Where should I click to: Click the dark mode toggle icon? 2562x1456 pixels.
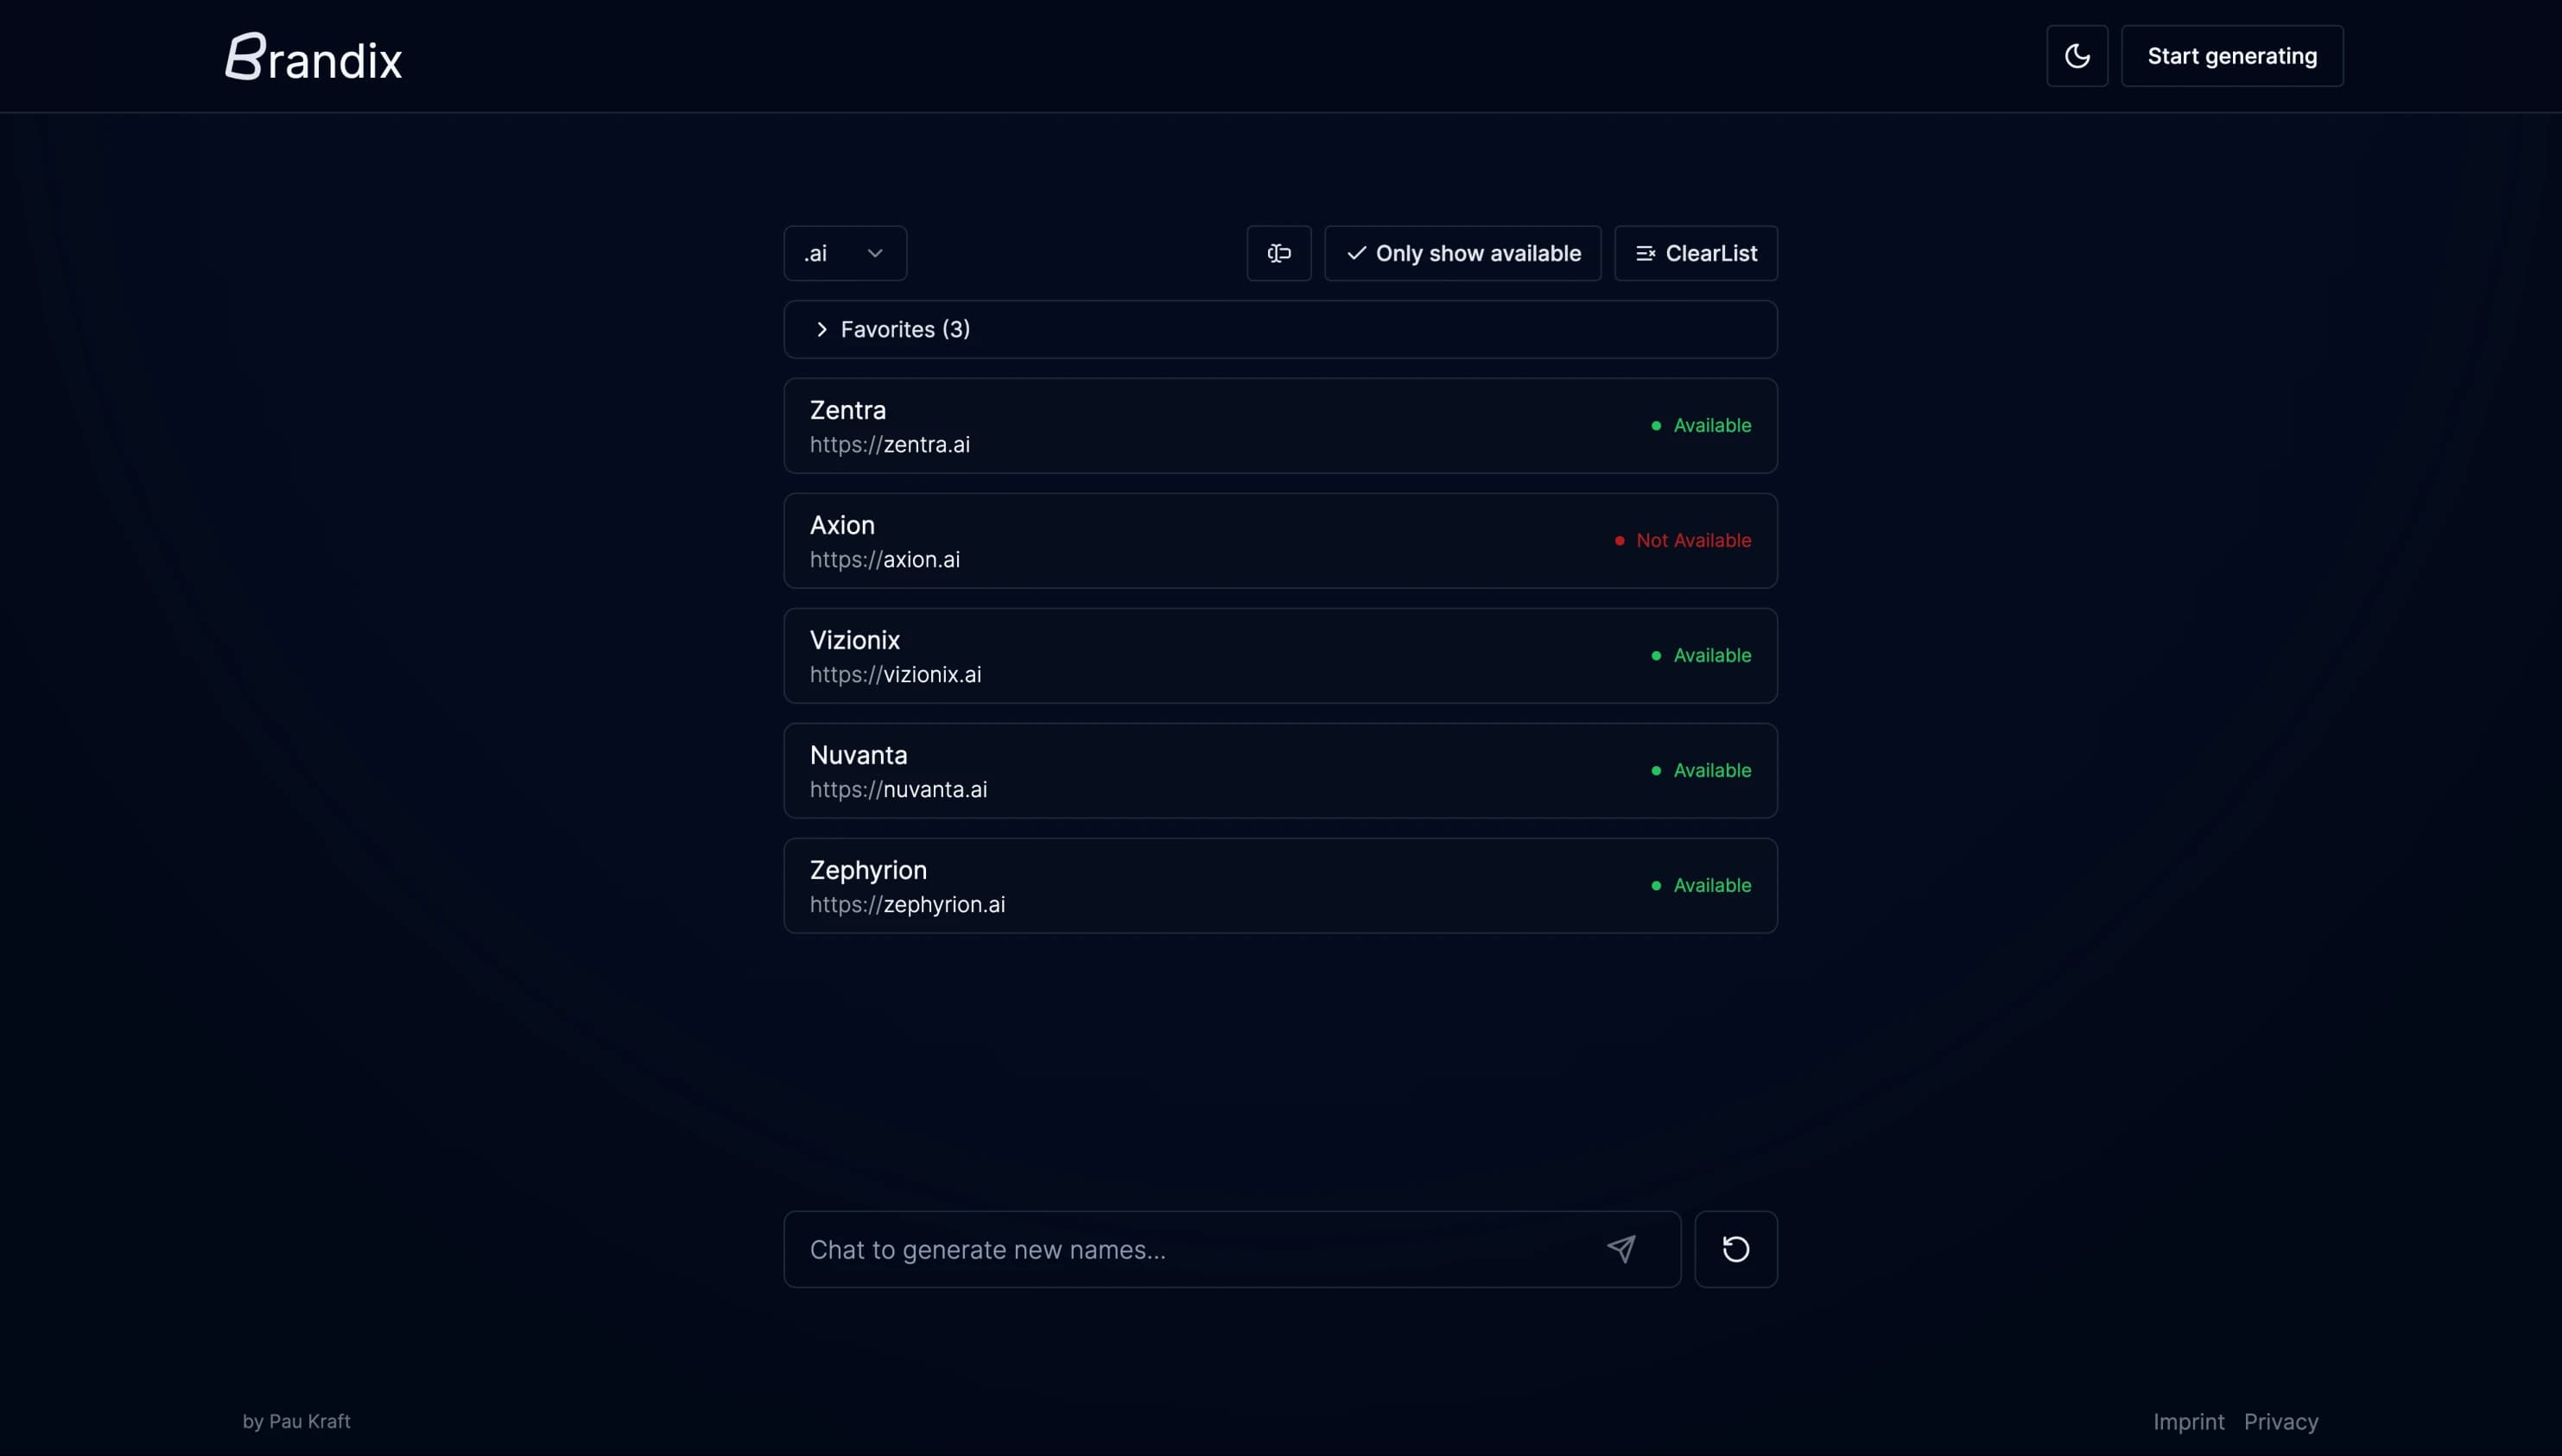point(2077,54)
